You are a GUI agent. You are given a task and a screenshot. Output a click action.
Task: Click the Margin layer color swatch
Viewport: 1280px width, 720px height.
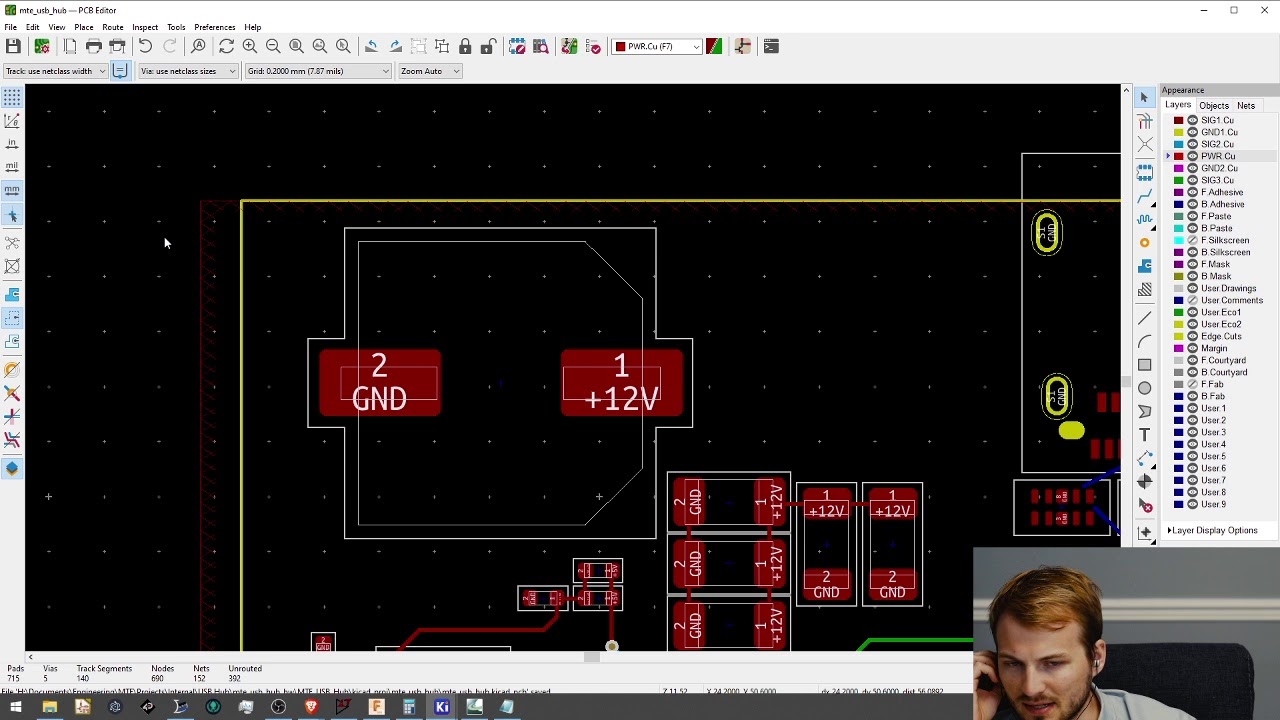click(1178, 348)
